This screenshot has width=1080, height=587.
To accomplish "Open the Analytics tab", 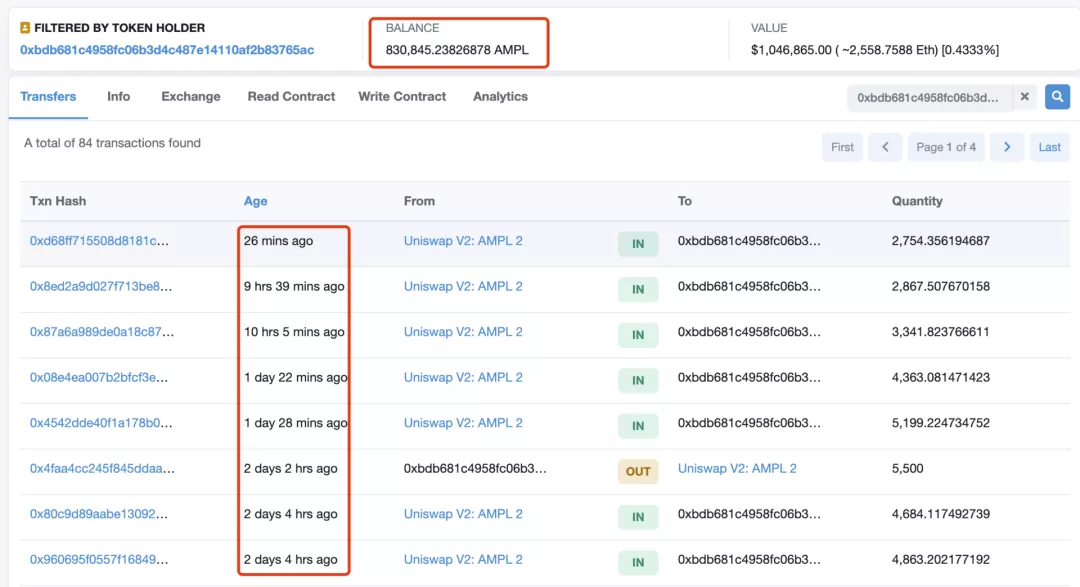I will tap(500, 97).
